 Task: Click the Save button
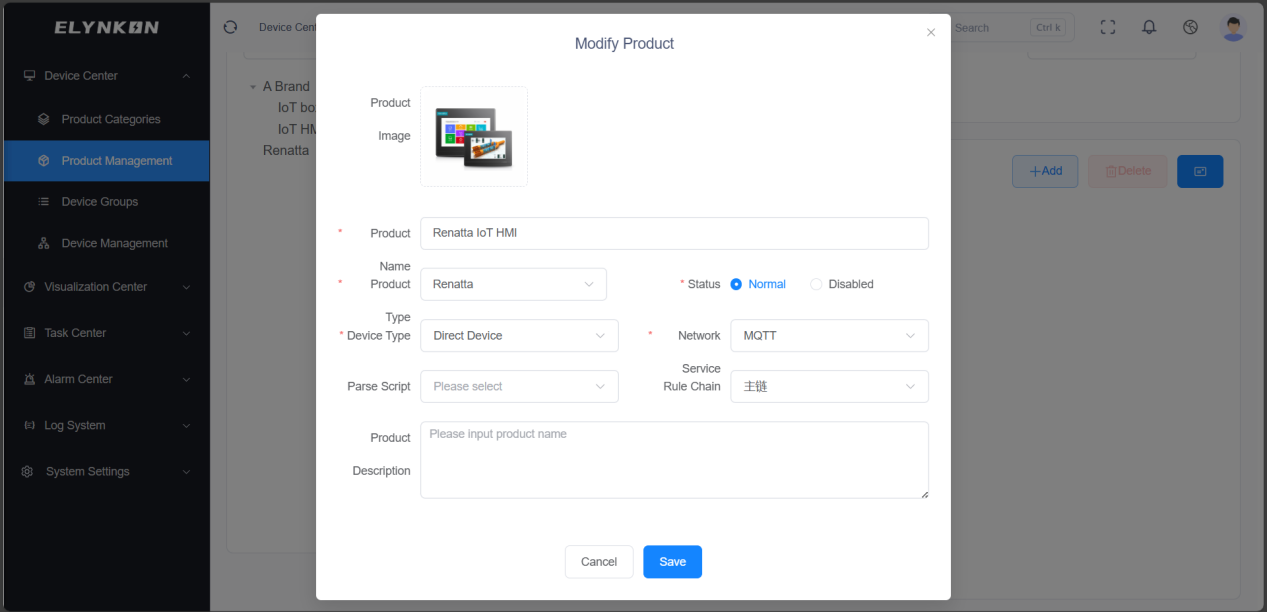pos(672,562)
